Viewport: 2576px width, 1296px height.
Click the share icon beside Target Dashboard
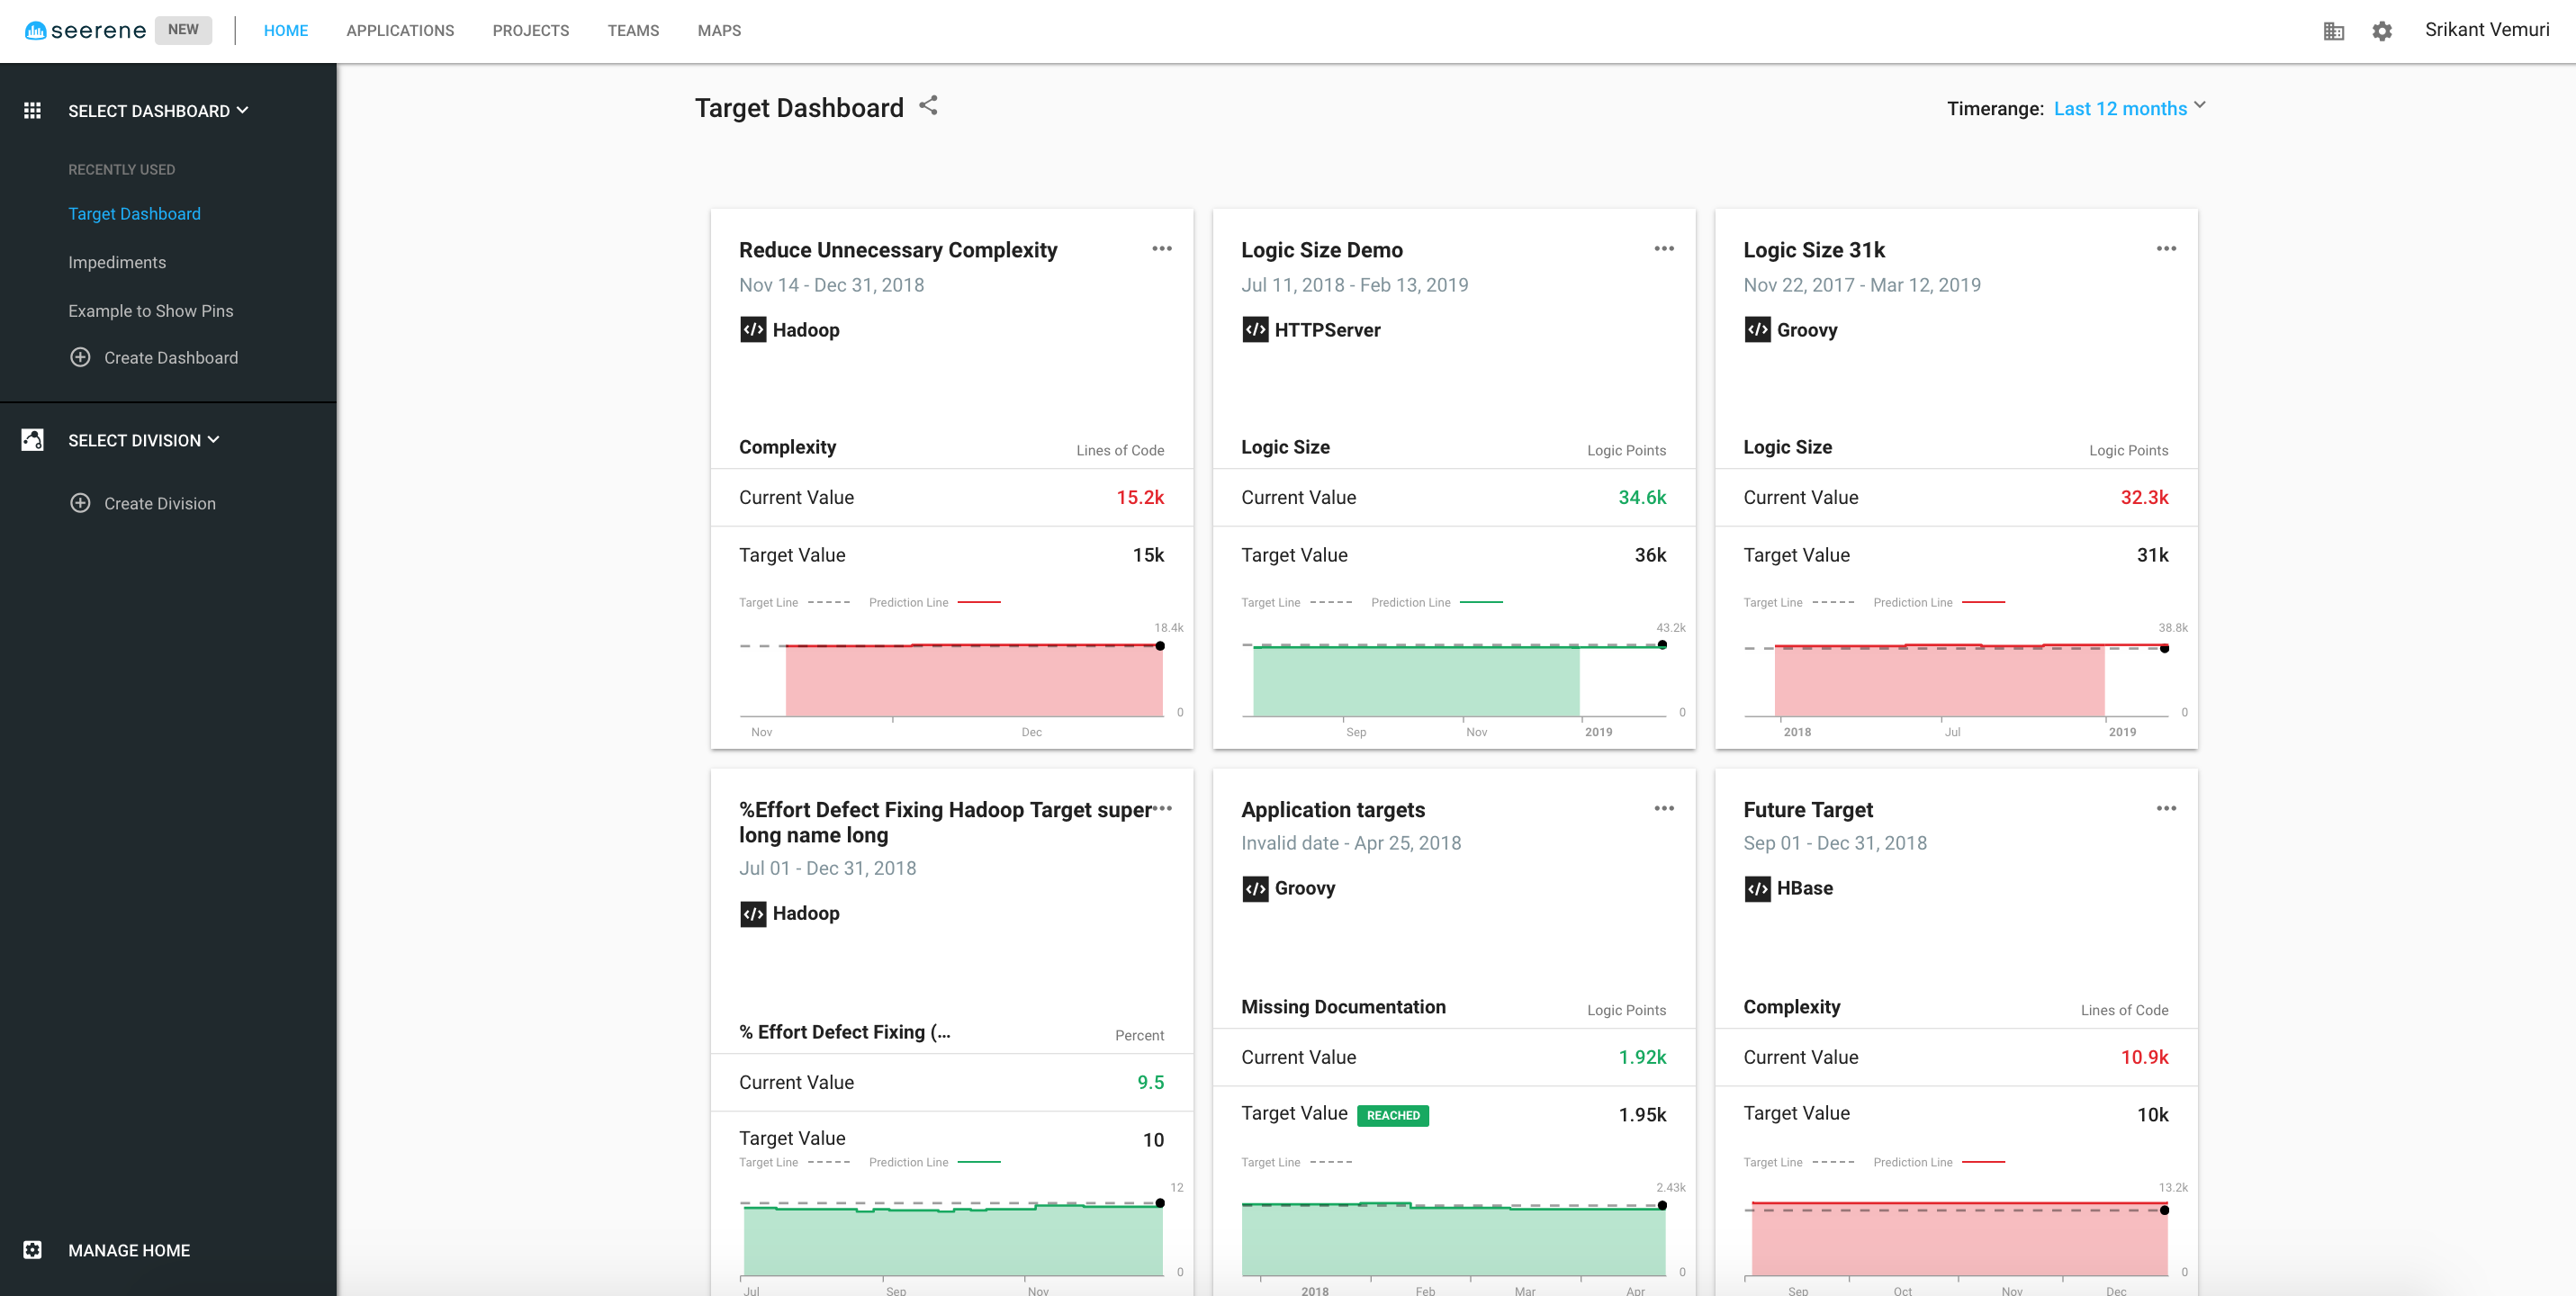coord(928,106)
